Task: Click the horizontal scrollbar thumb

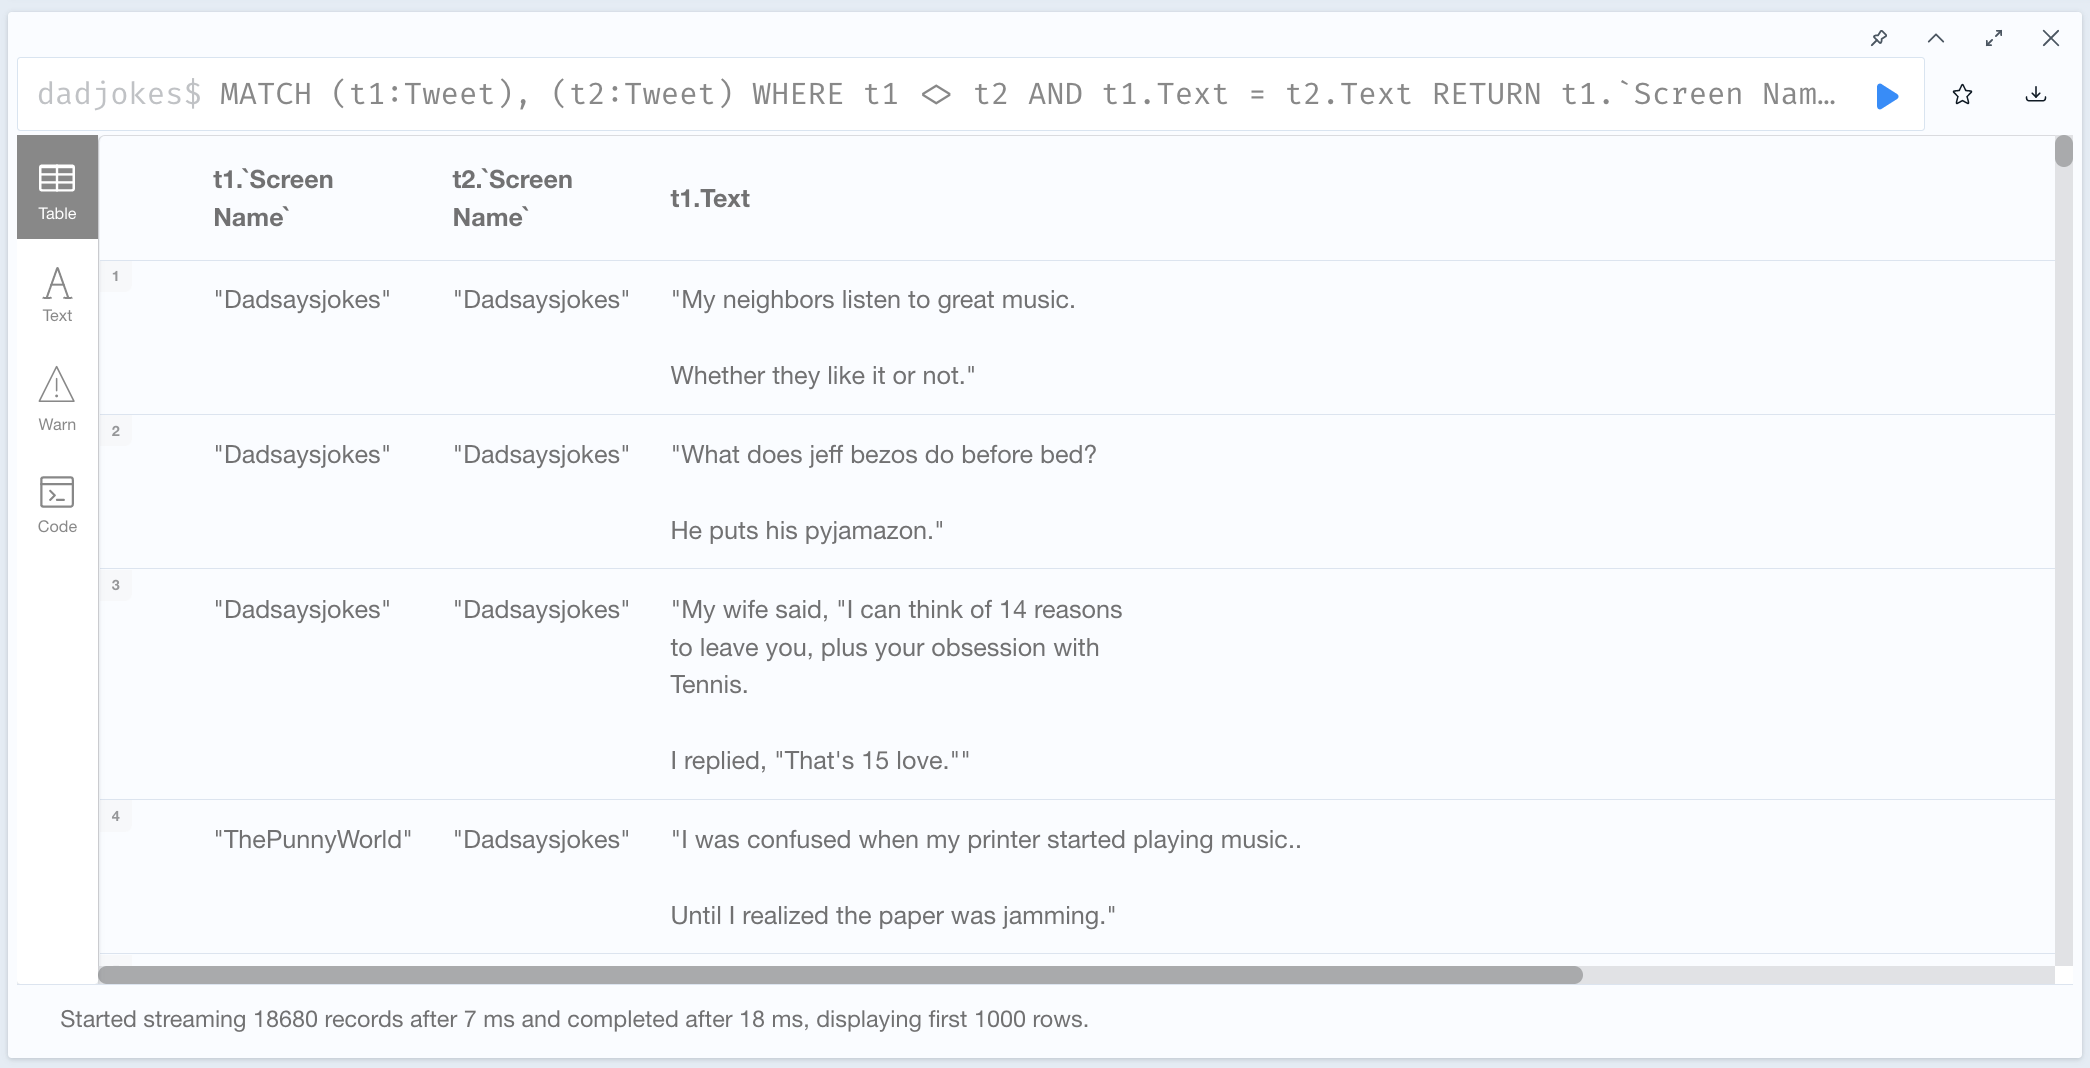Action: pyautogui.click(x=840, y=975)
